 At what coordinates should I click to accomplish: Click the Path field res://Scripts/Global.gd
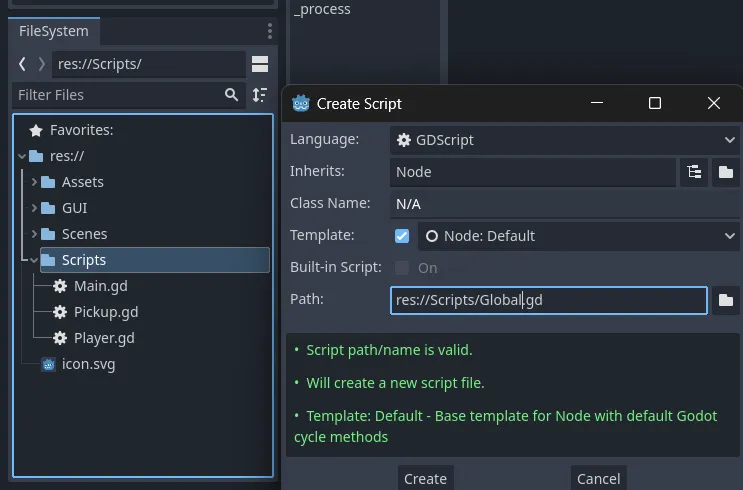point(549,300)
